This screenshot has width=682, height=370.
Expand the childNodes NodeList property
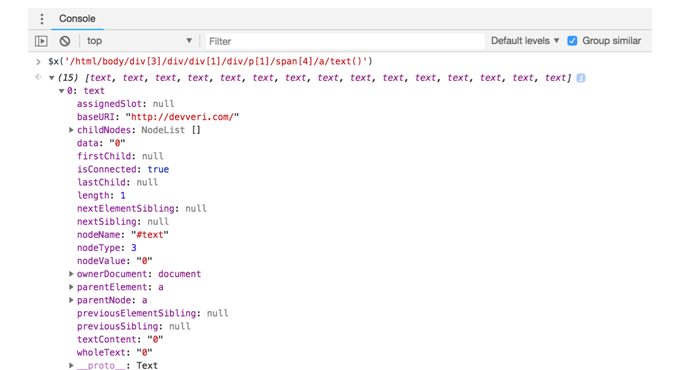coord(71,130)
